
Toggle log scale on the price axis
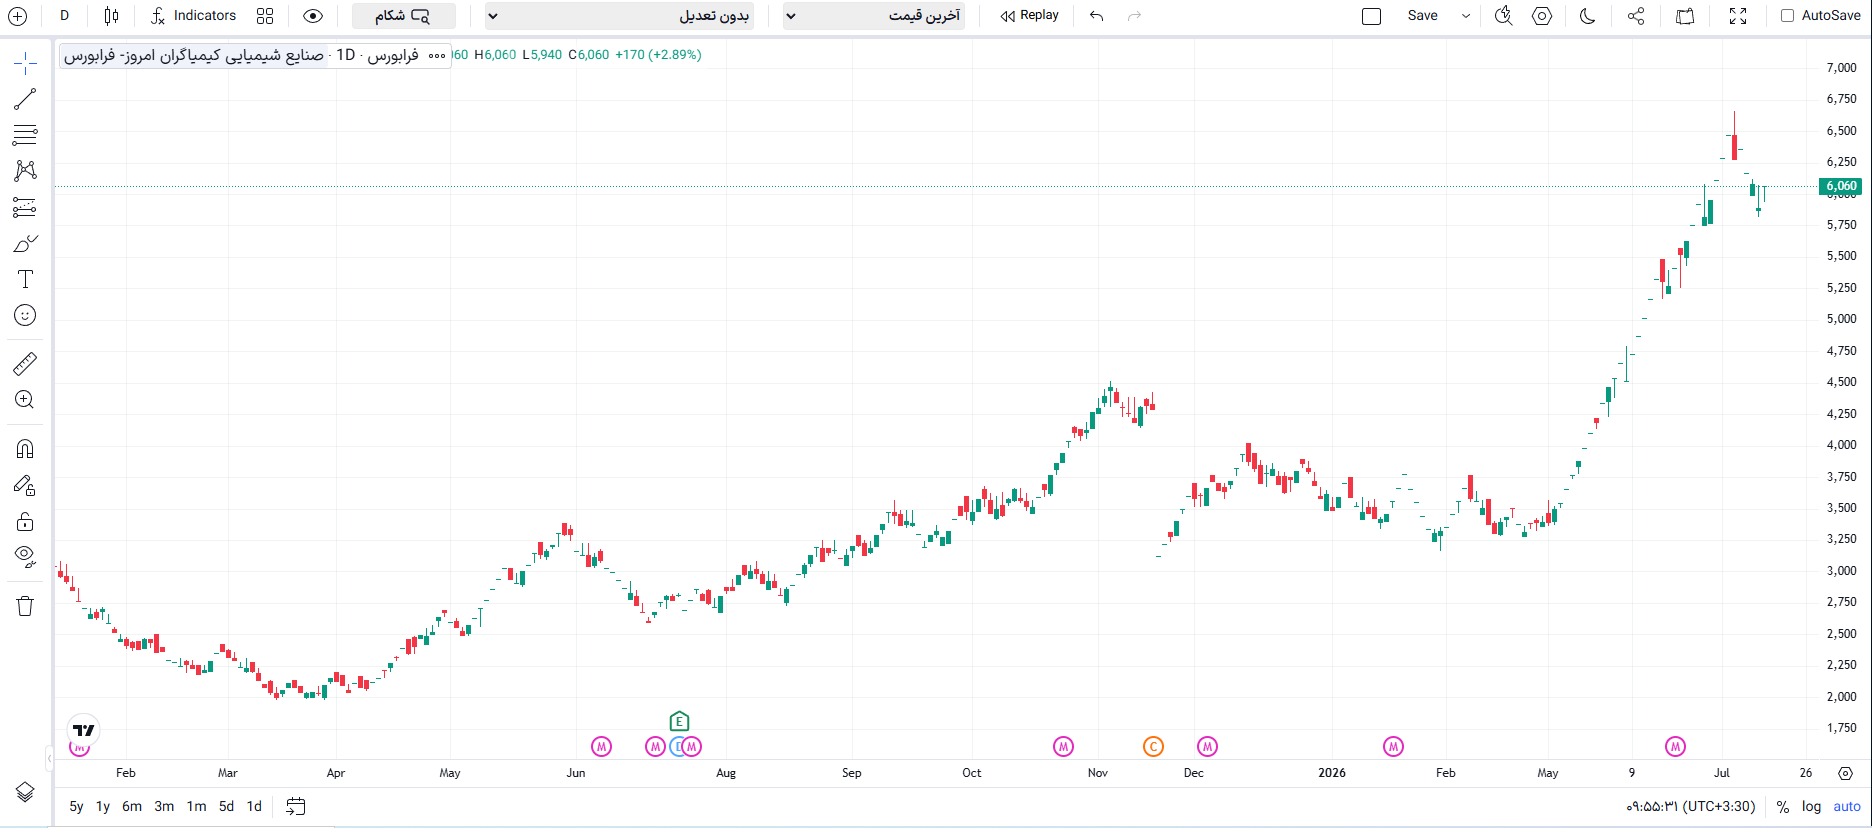1811,806
